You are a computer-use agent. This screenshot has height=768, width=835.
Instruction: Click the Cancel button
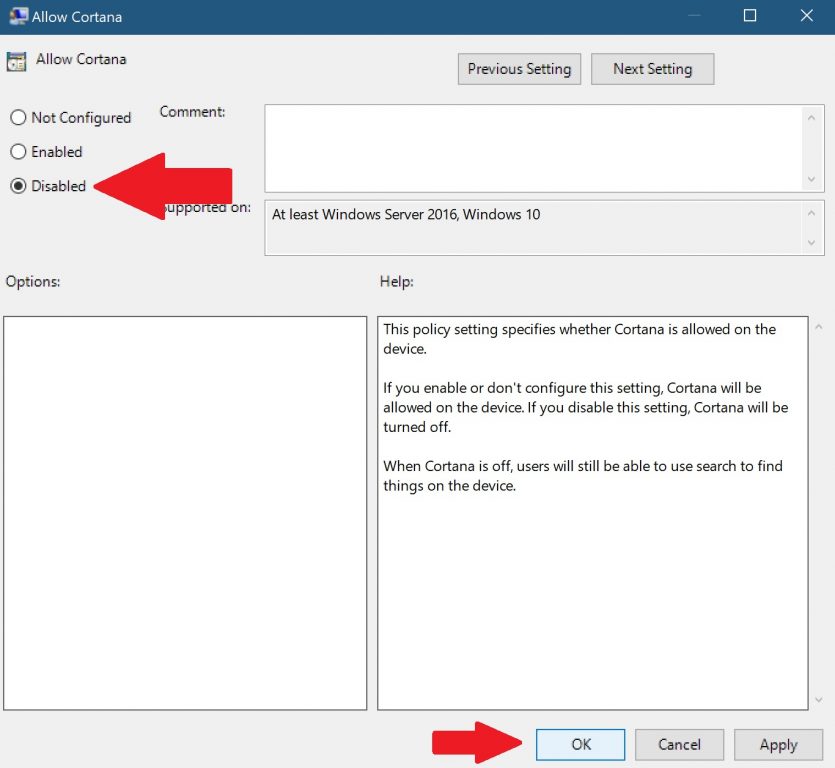pyautogui.click(x=679, y=745)
